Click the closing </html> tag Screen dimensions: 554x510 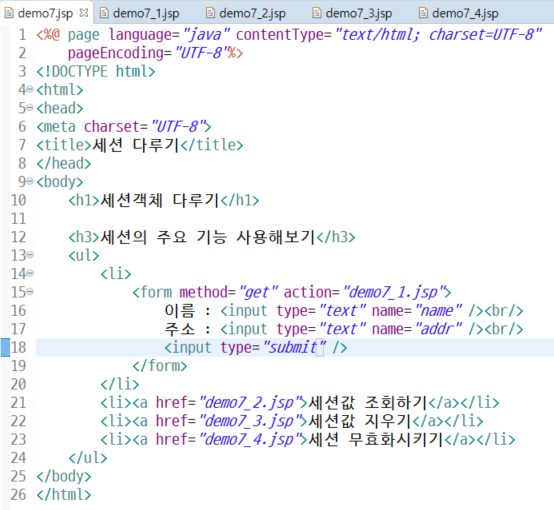click(x=64, y=494)
